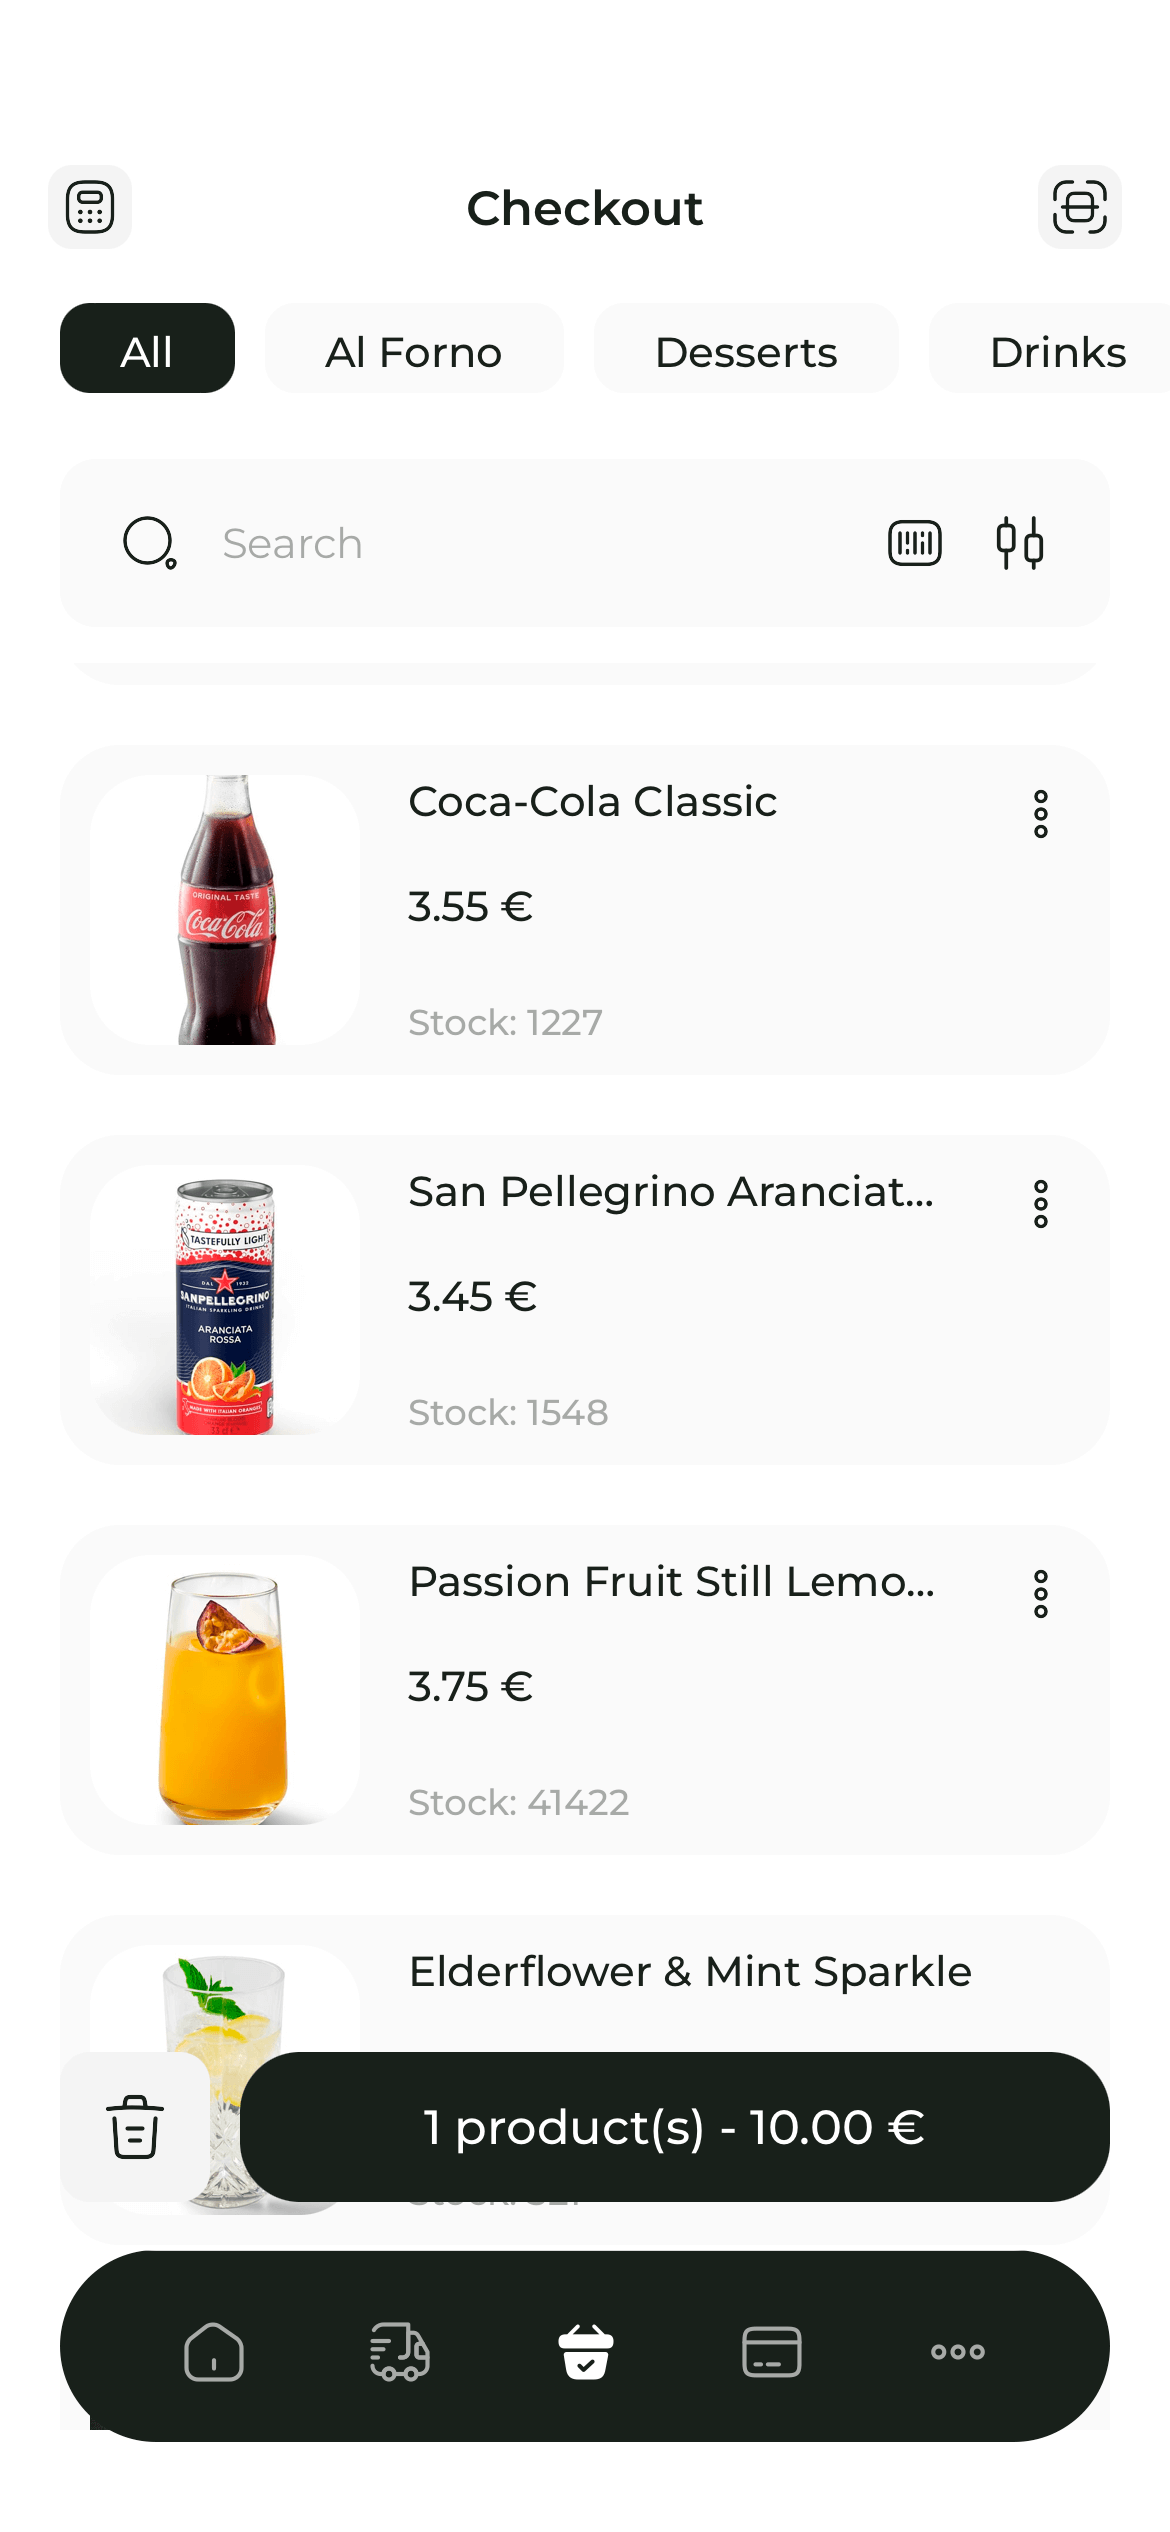The image size is (1170, 2532).
Task: Open San Pellegrino Aranciata options menu
Action: pos(1041,1204)
